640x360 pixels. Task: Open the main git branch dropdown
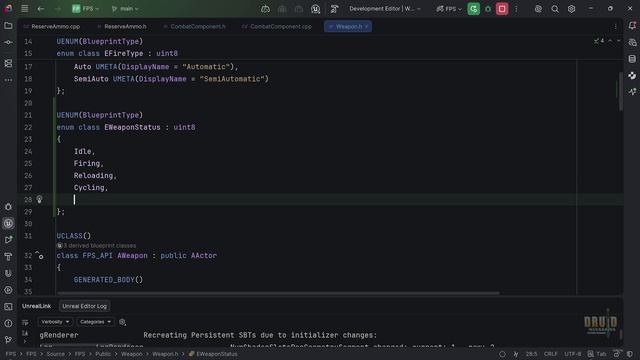coord(125,9)
